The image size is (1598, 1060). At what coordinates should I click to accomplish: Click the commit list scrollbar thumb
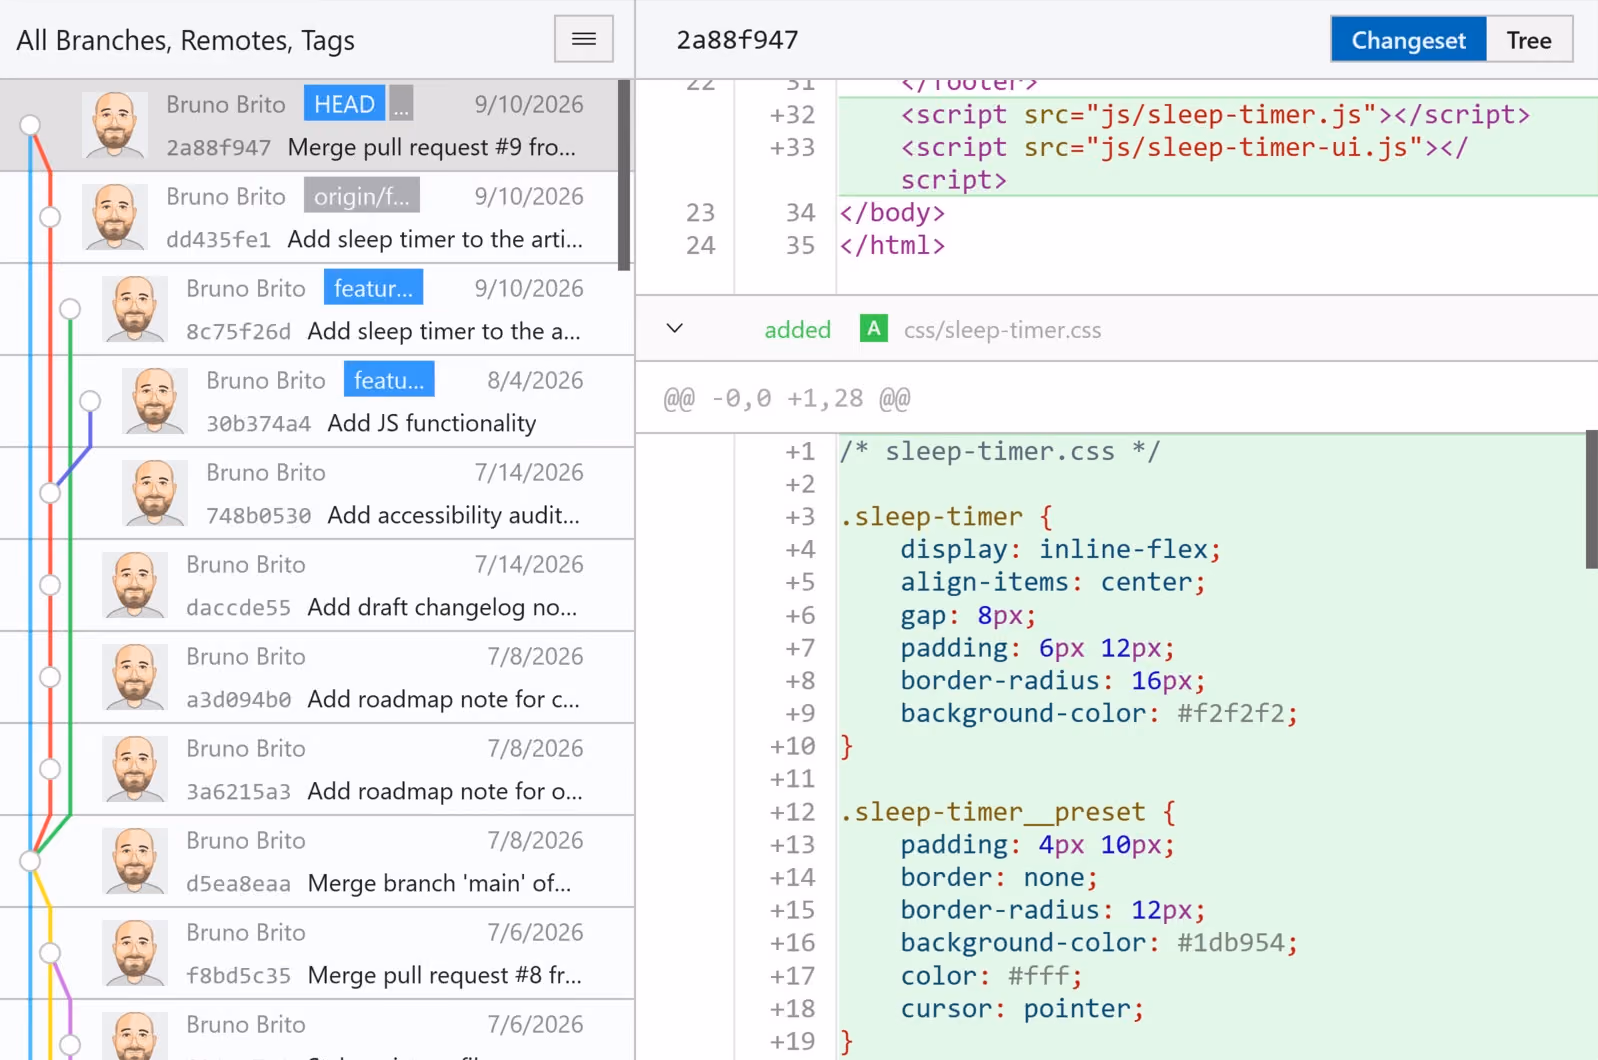[x=624, y=175]
